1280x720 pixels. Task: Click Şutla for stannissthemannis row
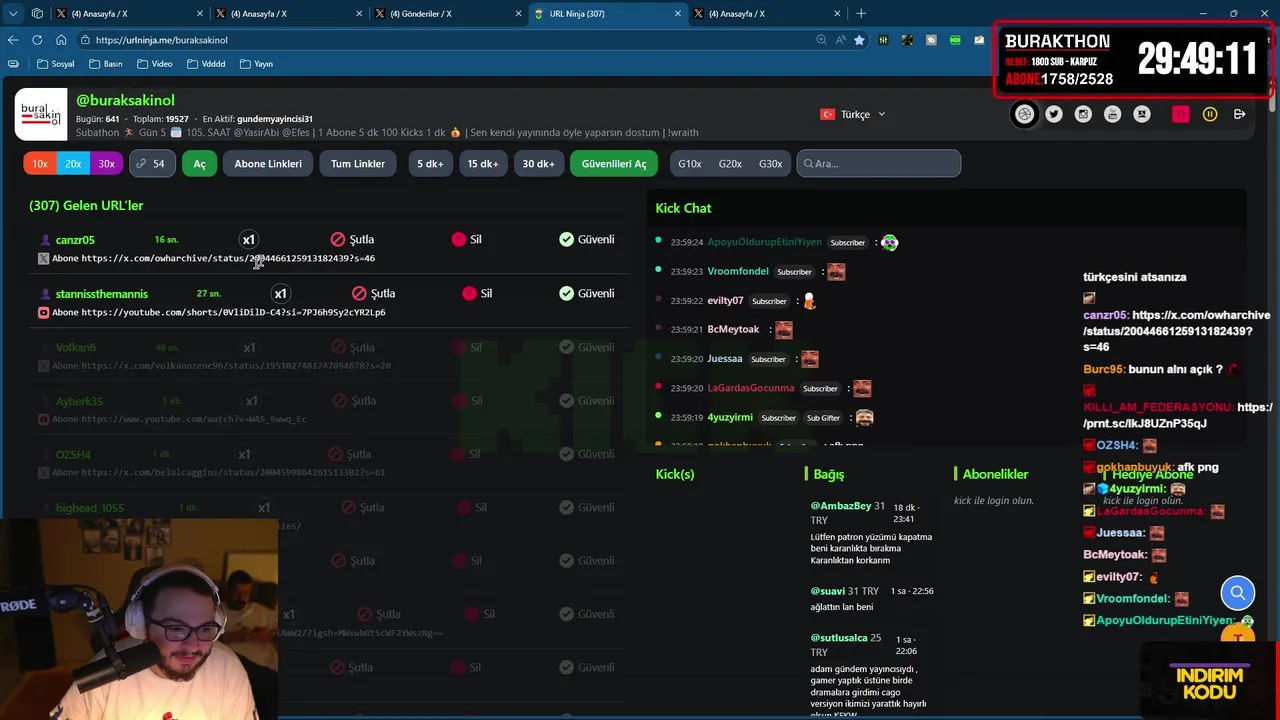pos(373,293)
